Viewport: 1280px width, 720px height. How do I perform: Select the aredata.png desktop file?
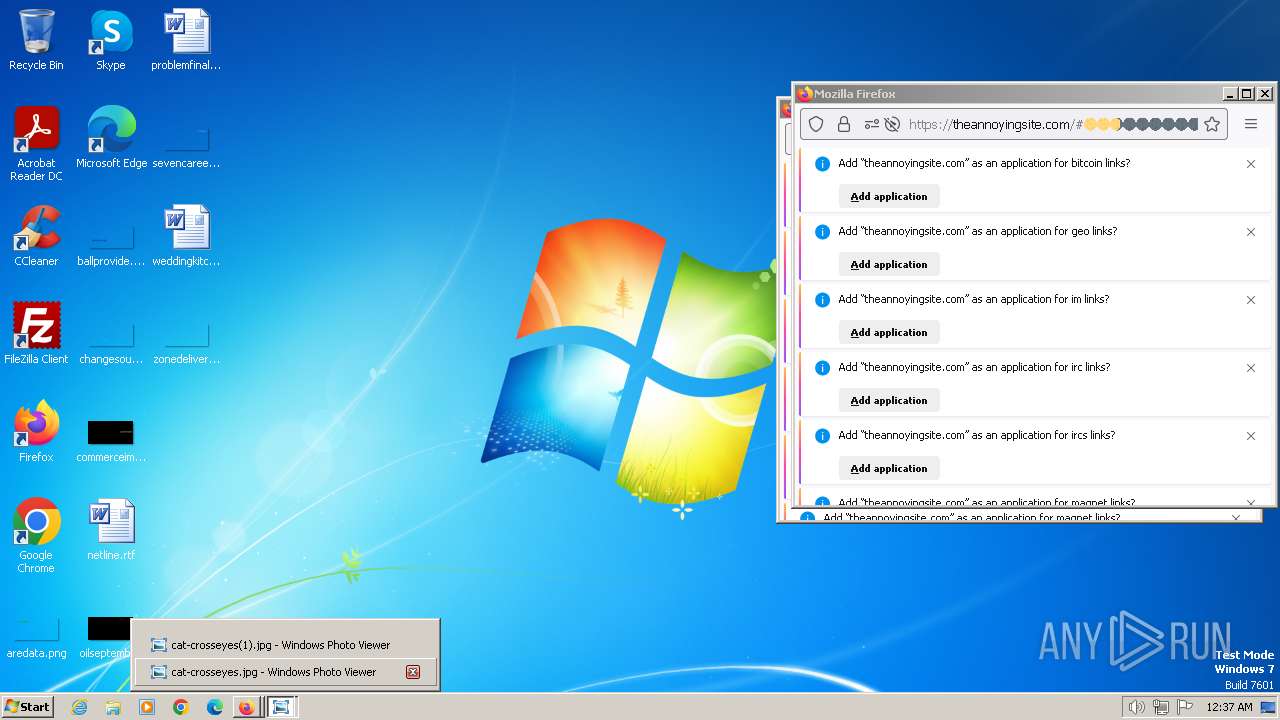click(36, 636)
